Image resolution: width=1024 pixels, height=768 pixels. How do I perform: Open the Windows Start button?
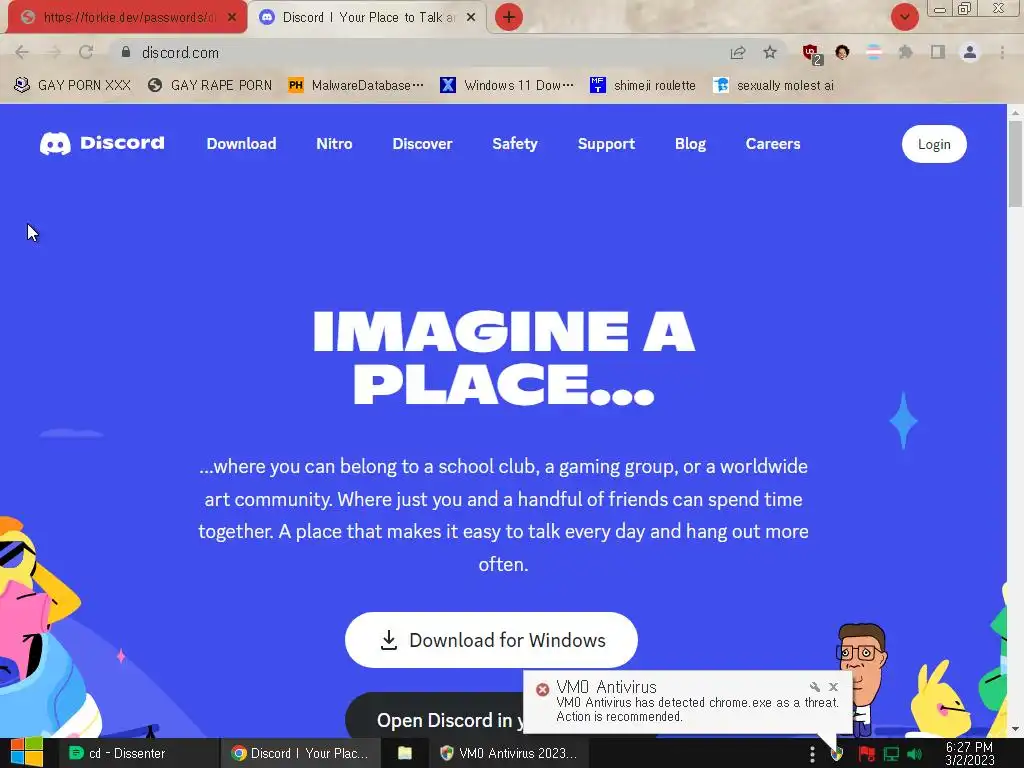27,753
